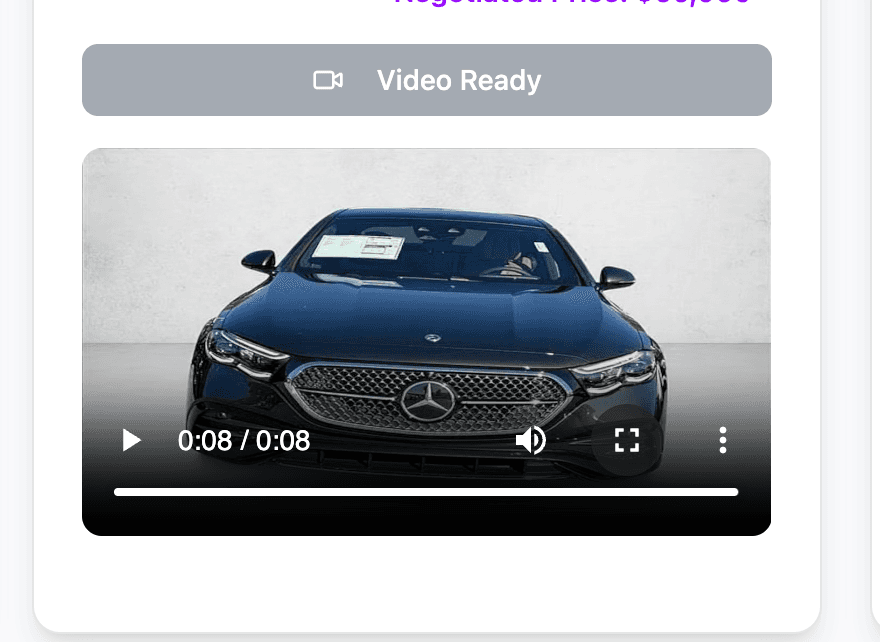880x642 pixels.
Task: Click the end of the video progress bar
Action: pos(736,492)
